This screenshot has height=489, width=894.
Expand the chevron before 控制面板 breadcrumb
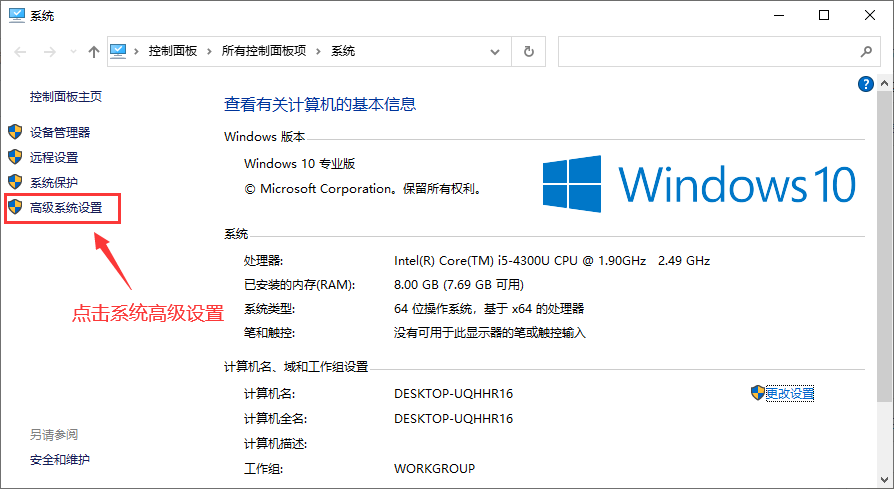click(x=137, y=52)
